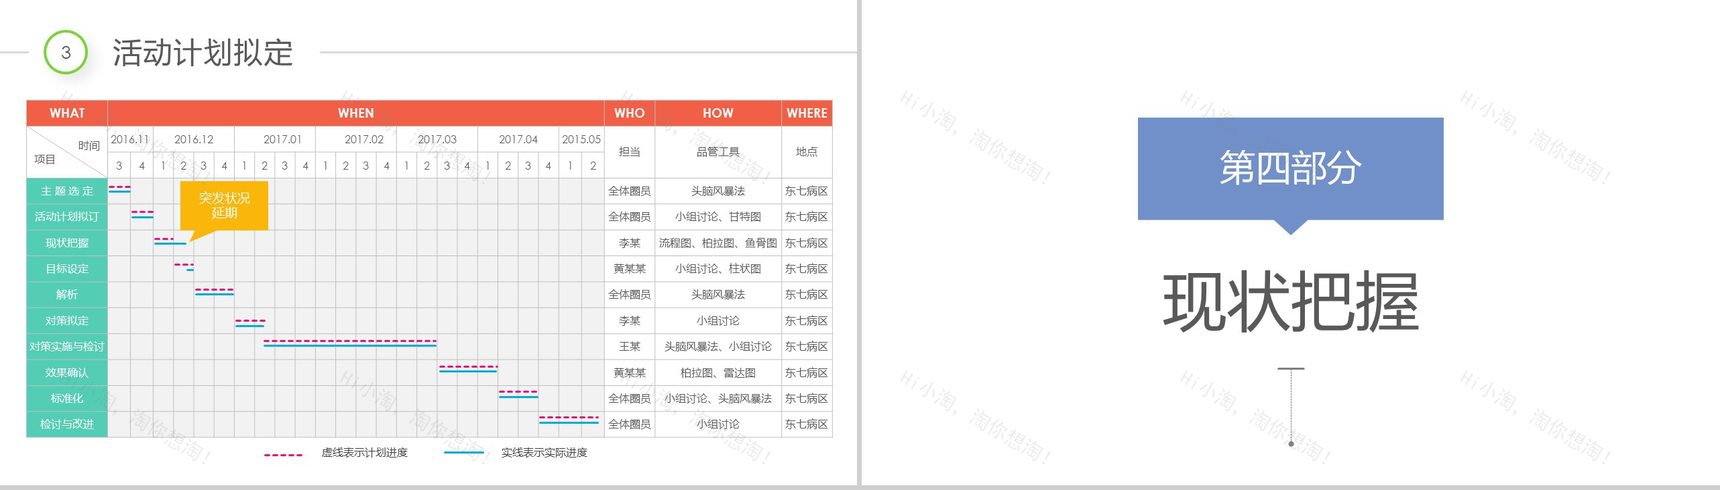Select the blue 第四部分 banner
This screenshot has width=1720, height=490.
pyautogui.click(x=1290, y=168)
